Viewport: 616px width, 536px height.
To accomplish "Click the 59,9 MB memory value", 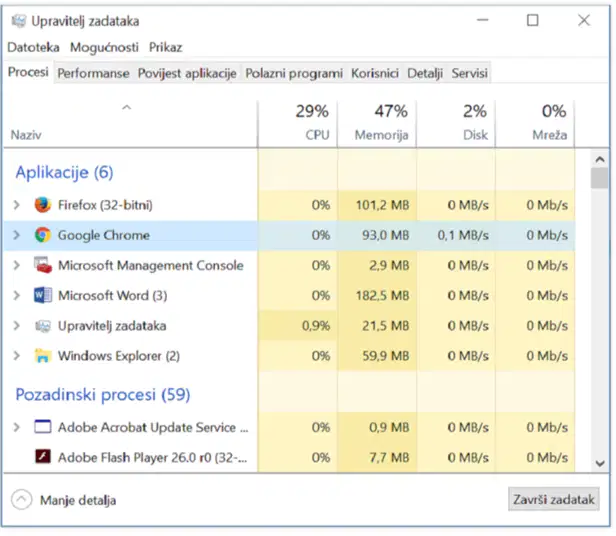I will (x=385, y=356).
